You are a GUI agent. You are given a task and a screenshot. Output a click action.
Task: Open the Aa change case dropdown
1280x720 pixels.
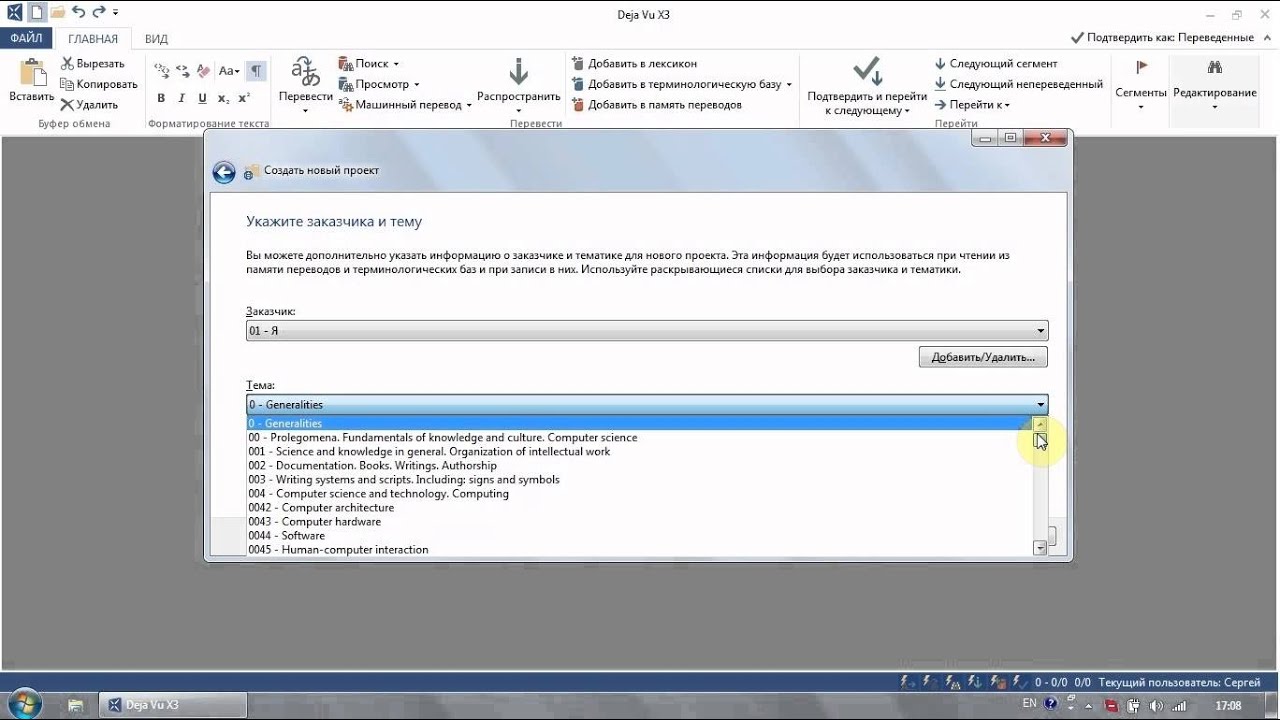point(229,70)
